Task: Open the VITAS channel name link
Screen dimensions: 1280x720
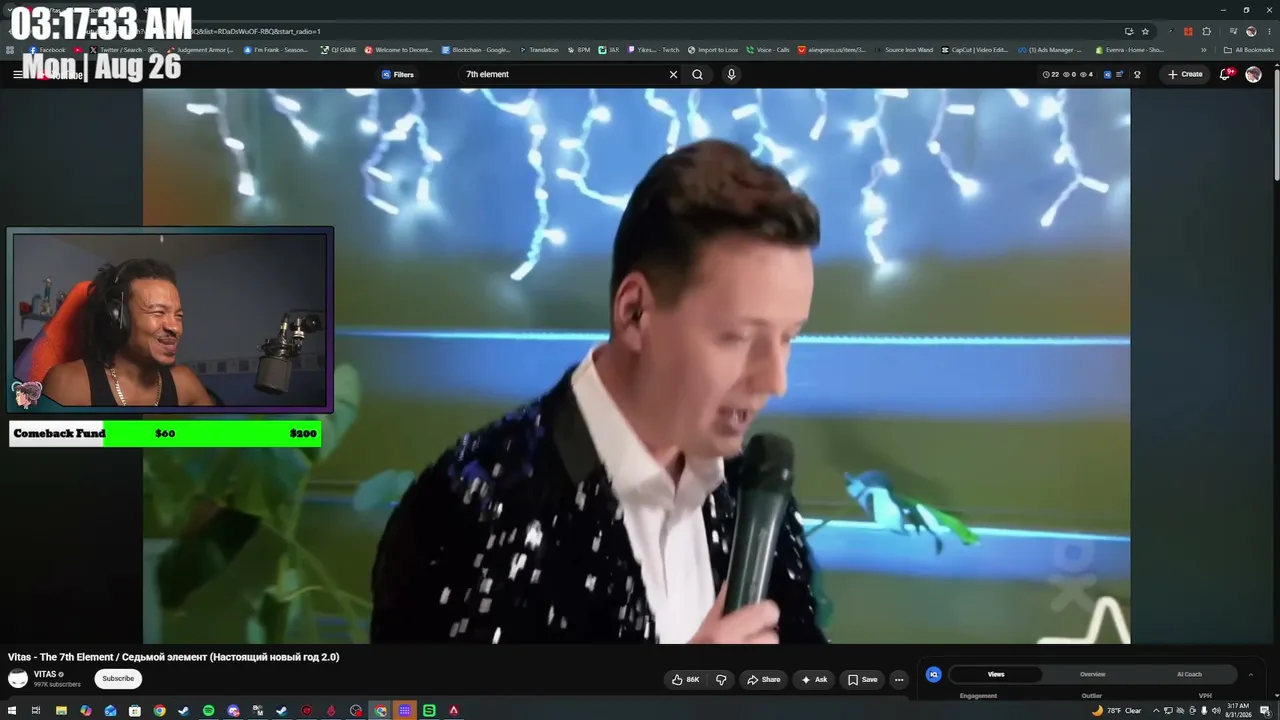Action: coord(45,674)
